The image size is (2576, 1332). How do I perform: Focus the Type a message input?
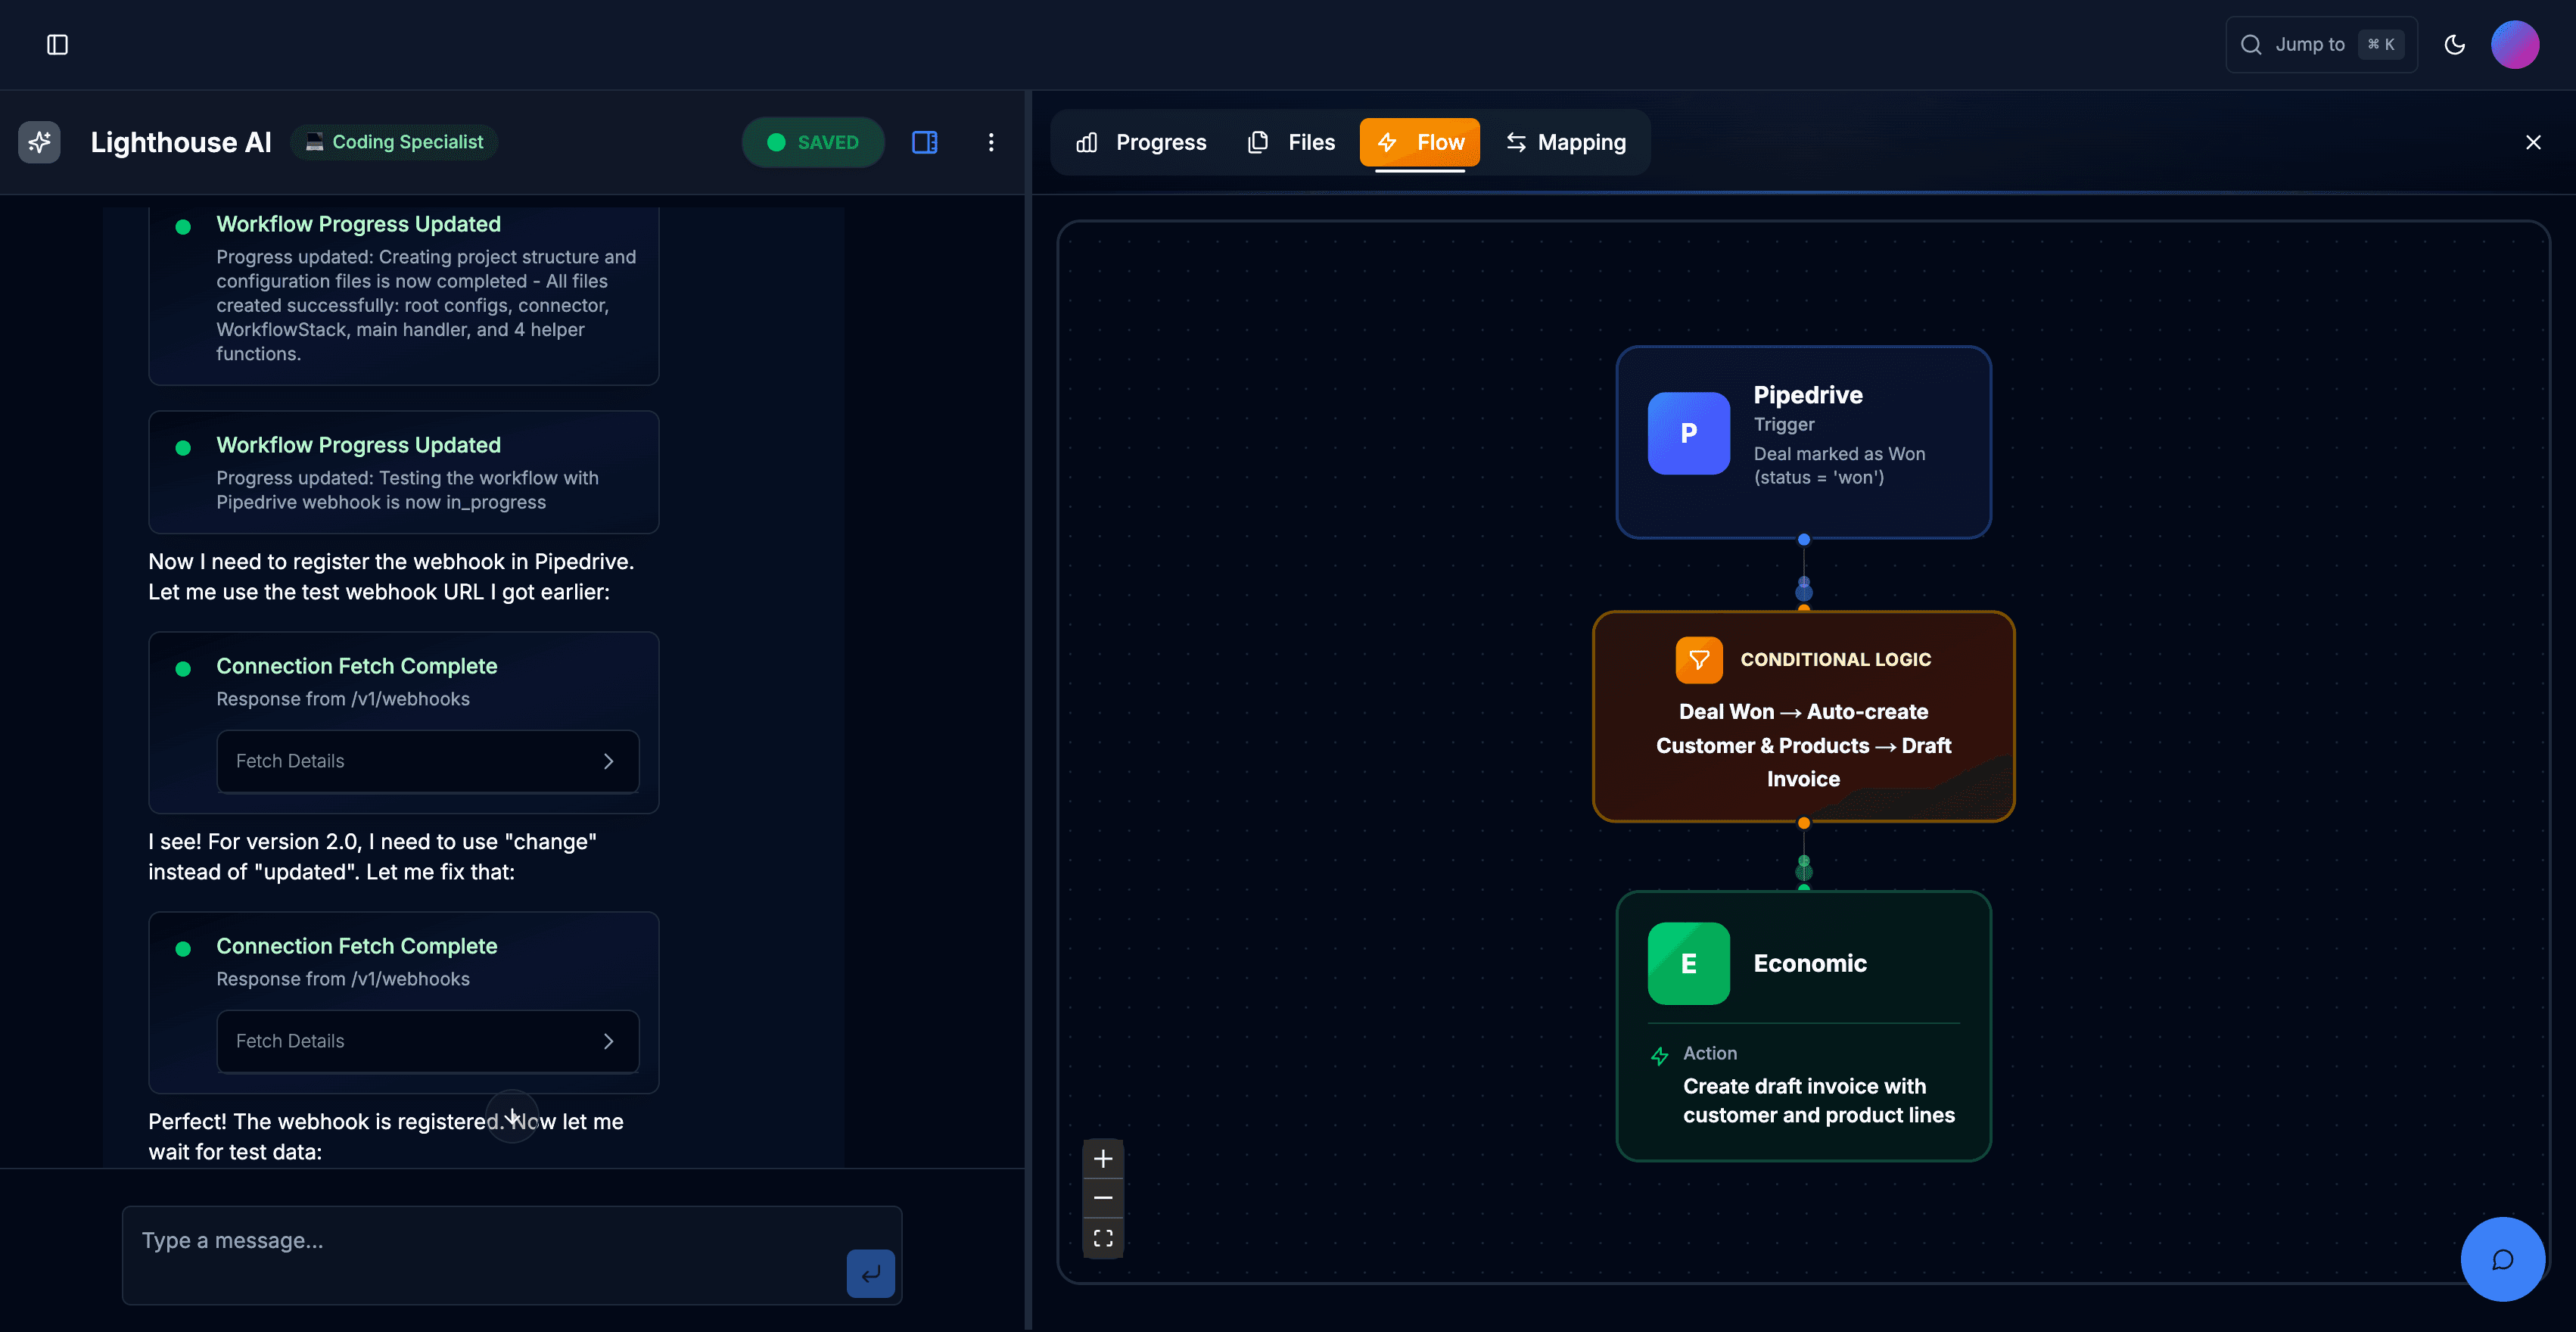point(480,1241)
